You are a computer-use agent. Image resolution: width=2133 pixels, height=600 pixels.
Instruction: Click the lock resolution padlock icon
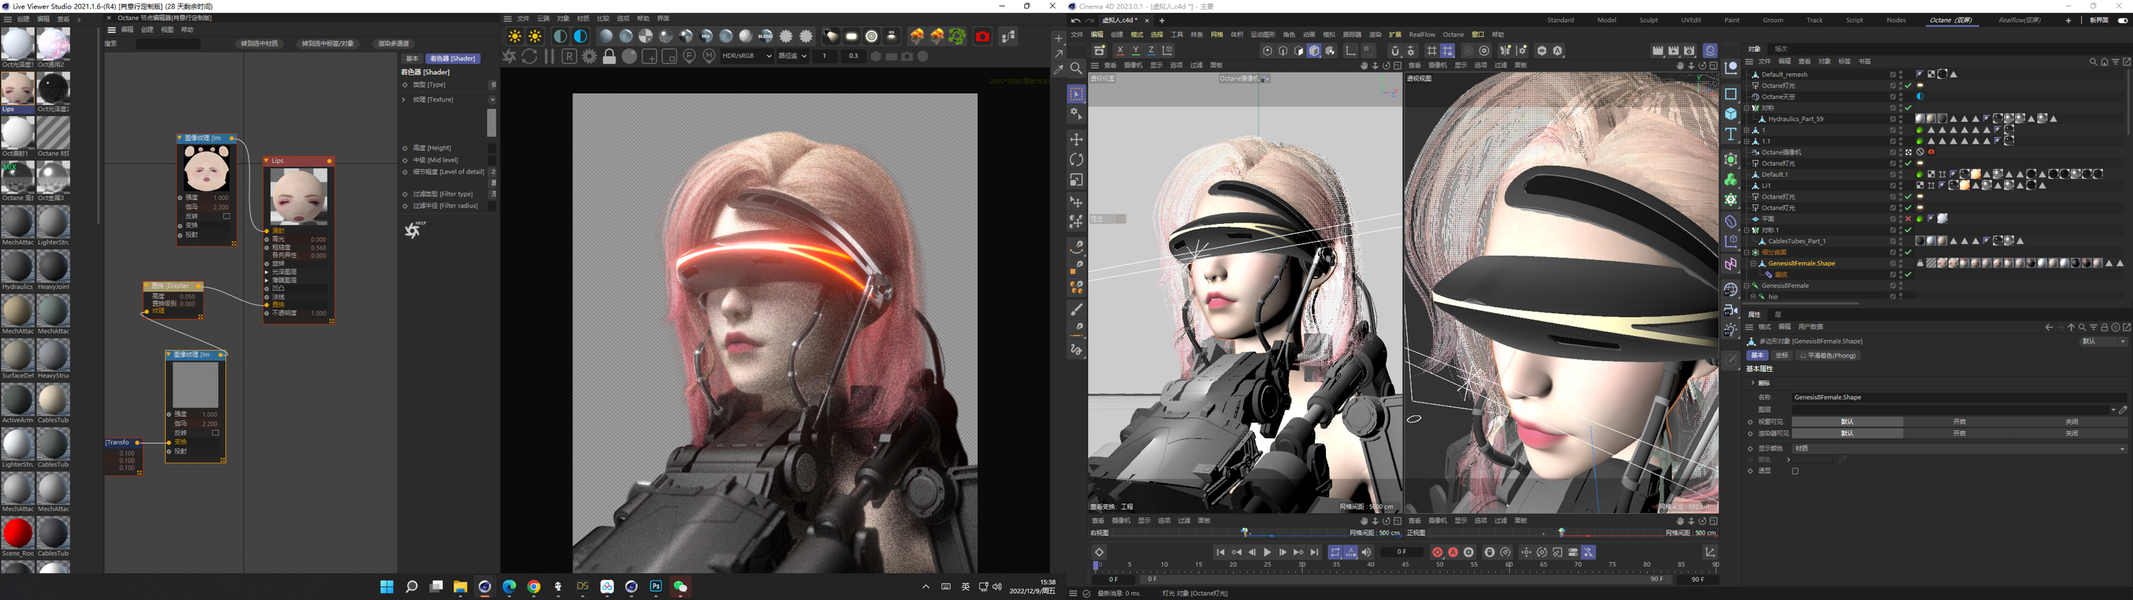pos(609,57)
